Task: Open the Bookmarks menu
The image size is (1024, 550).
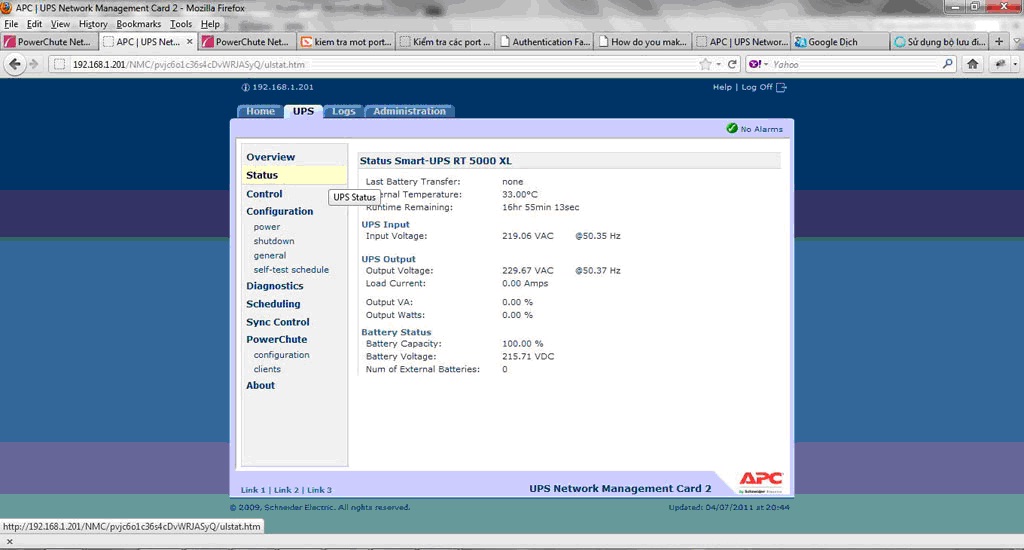Action: (138, 24)
